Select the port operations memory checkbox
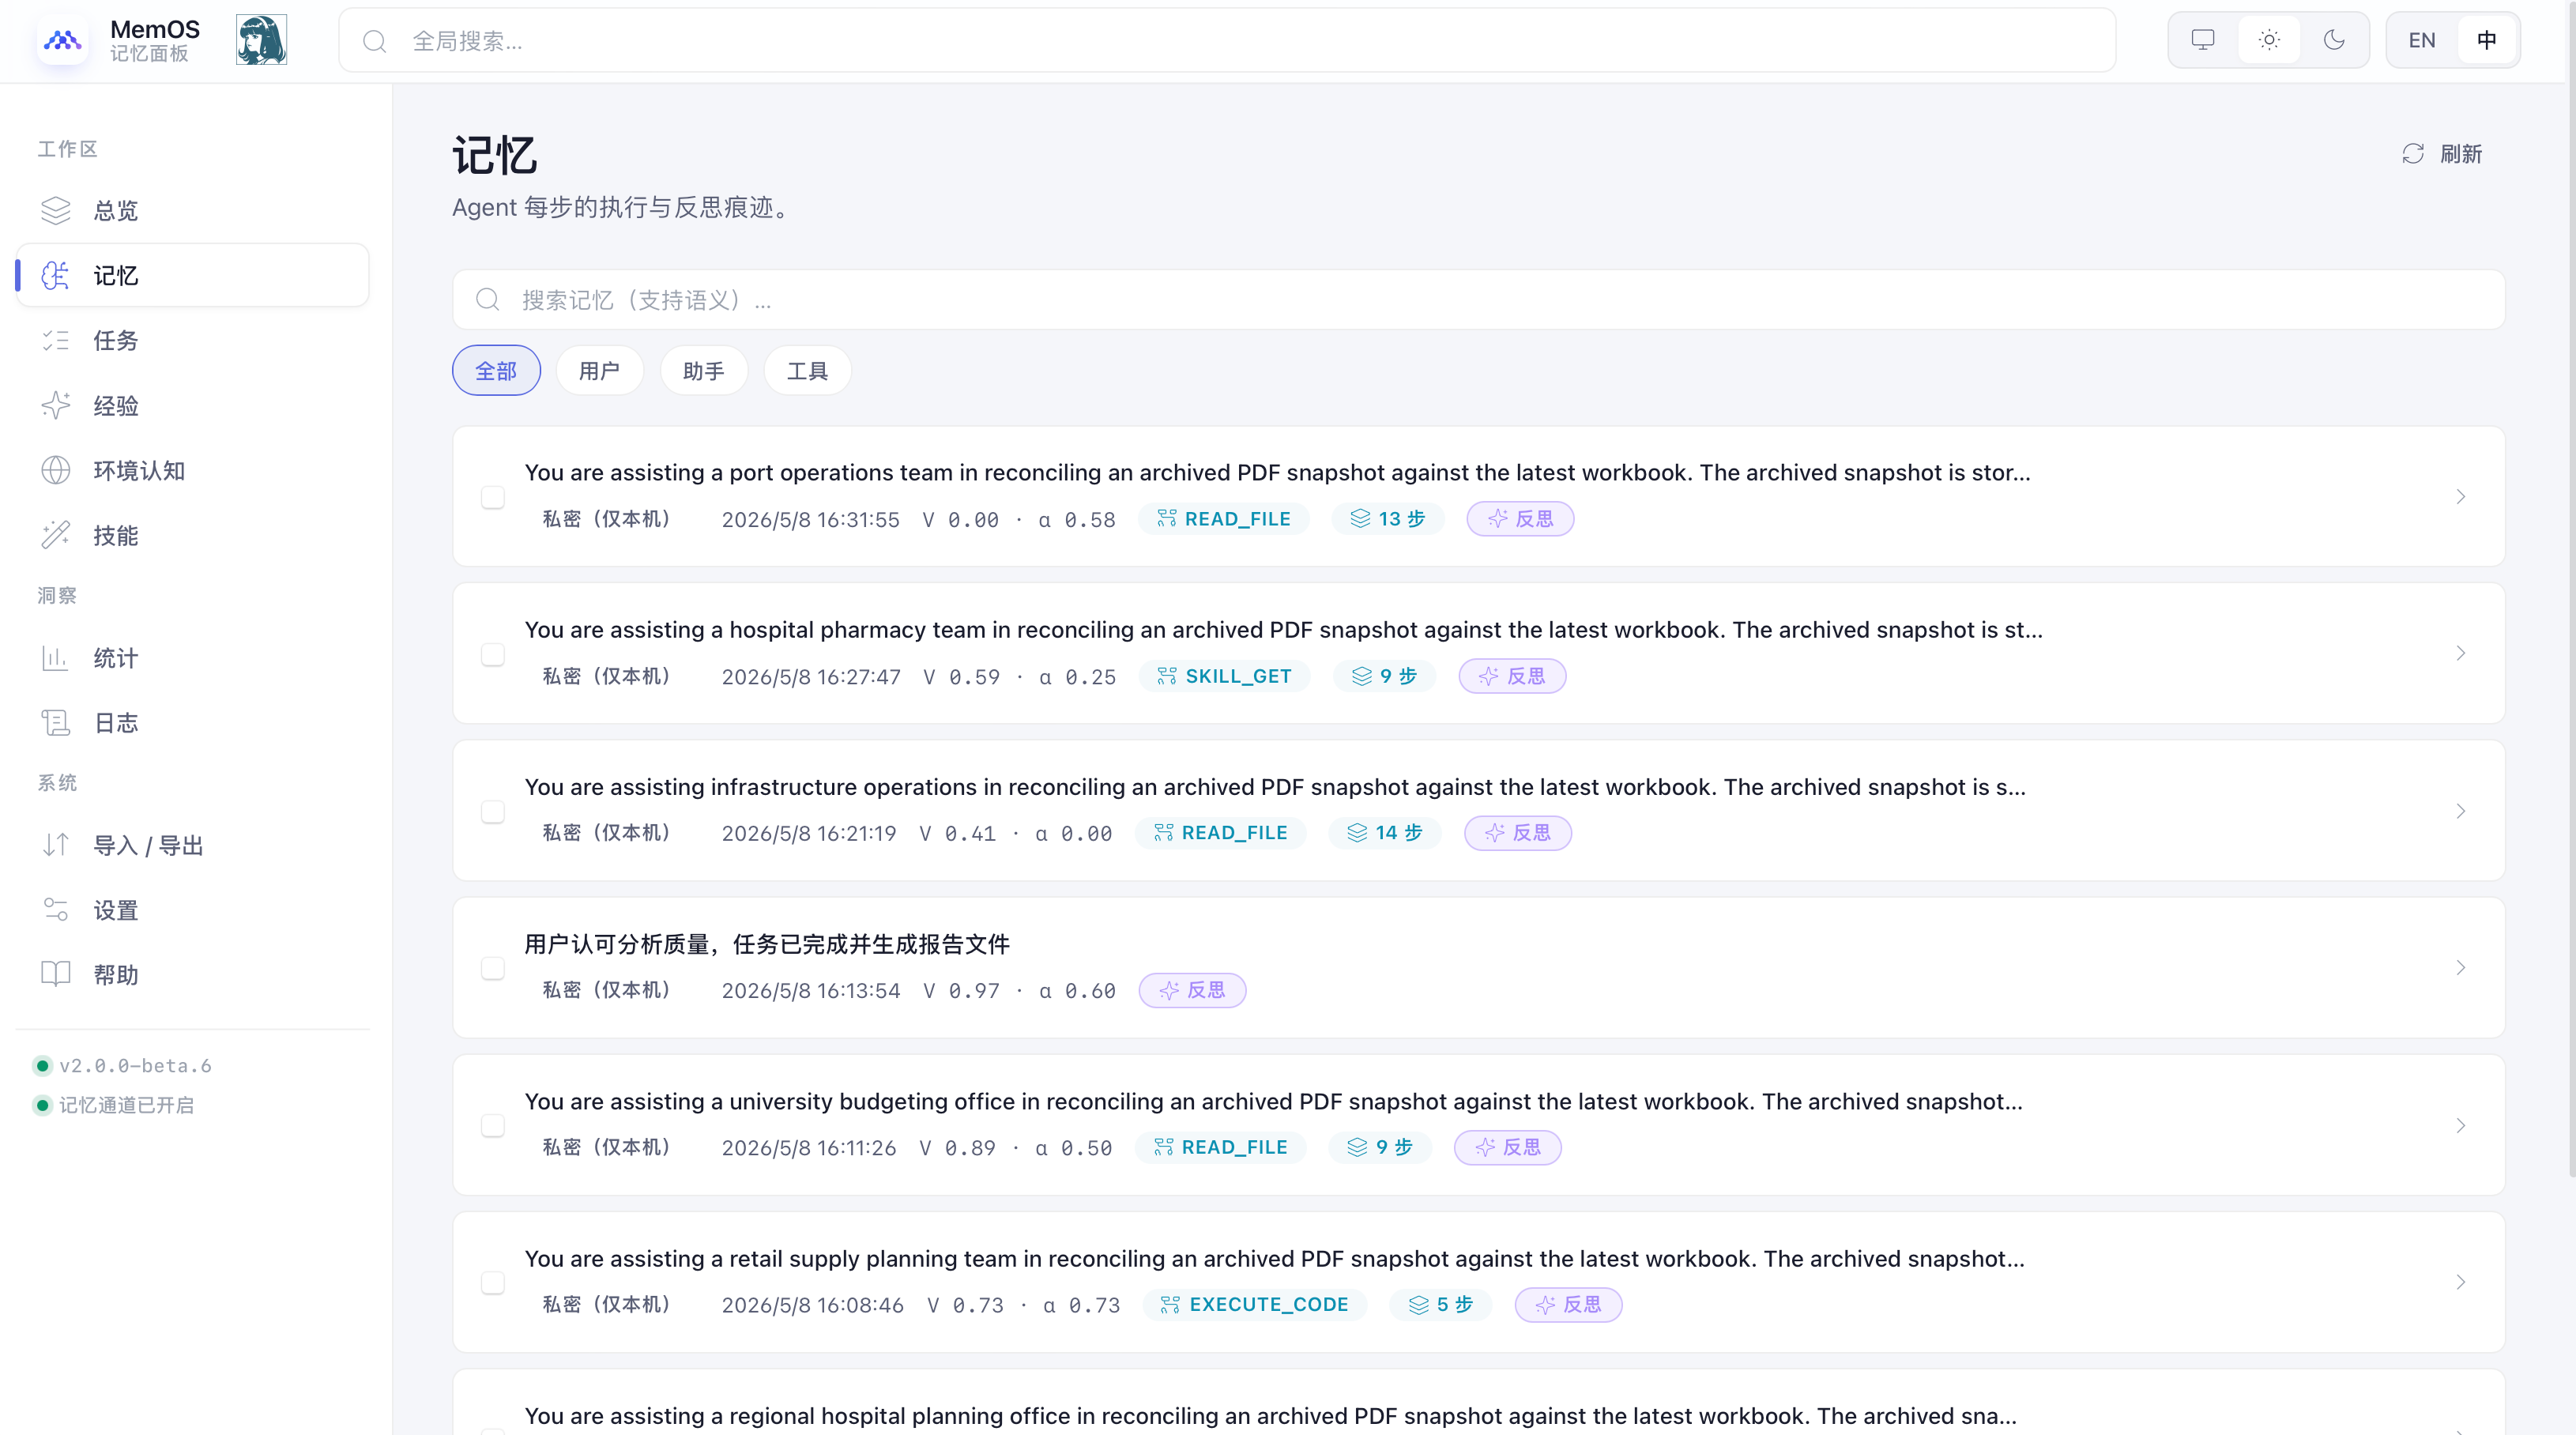 493,497
